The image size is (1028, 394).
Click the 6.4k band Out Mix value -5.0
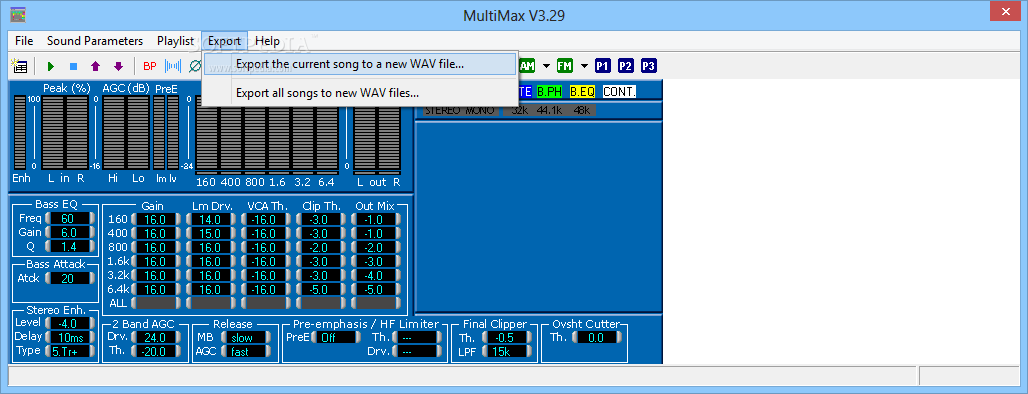point(376,289)
